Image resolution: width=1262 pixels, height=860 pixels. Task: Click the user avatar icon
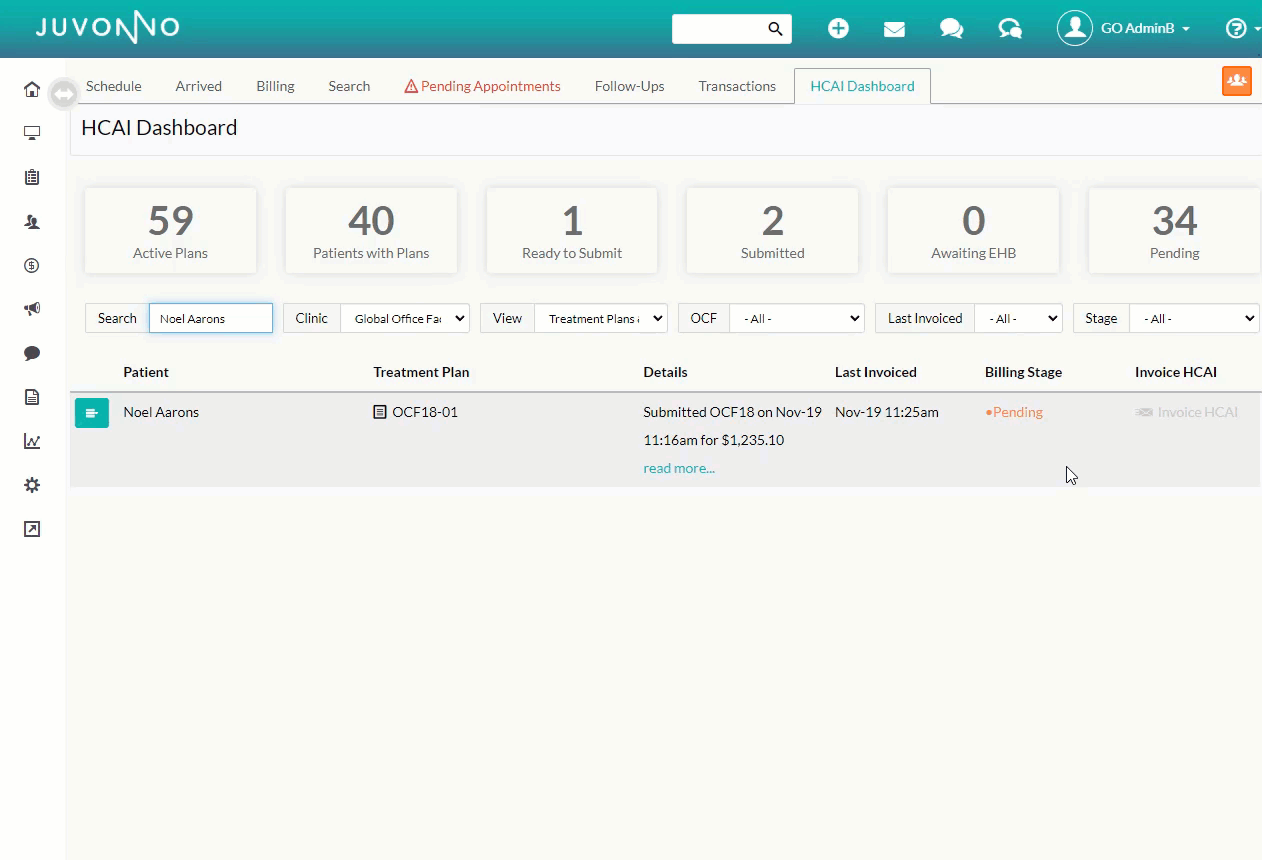[x=1075, y=29]
